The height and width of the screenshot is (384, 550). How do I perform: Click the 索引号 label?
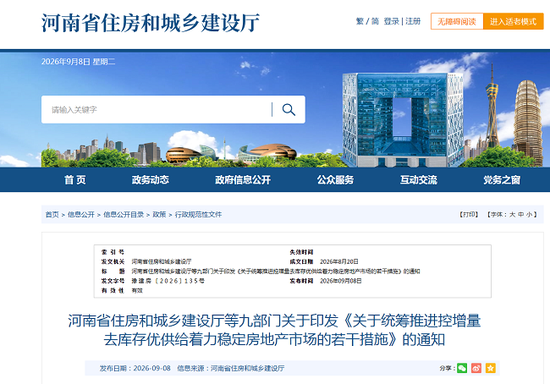[x=113, y=252]
